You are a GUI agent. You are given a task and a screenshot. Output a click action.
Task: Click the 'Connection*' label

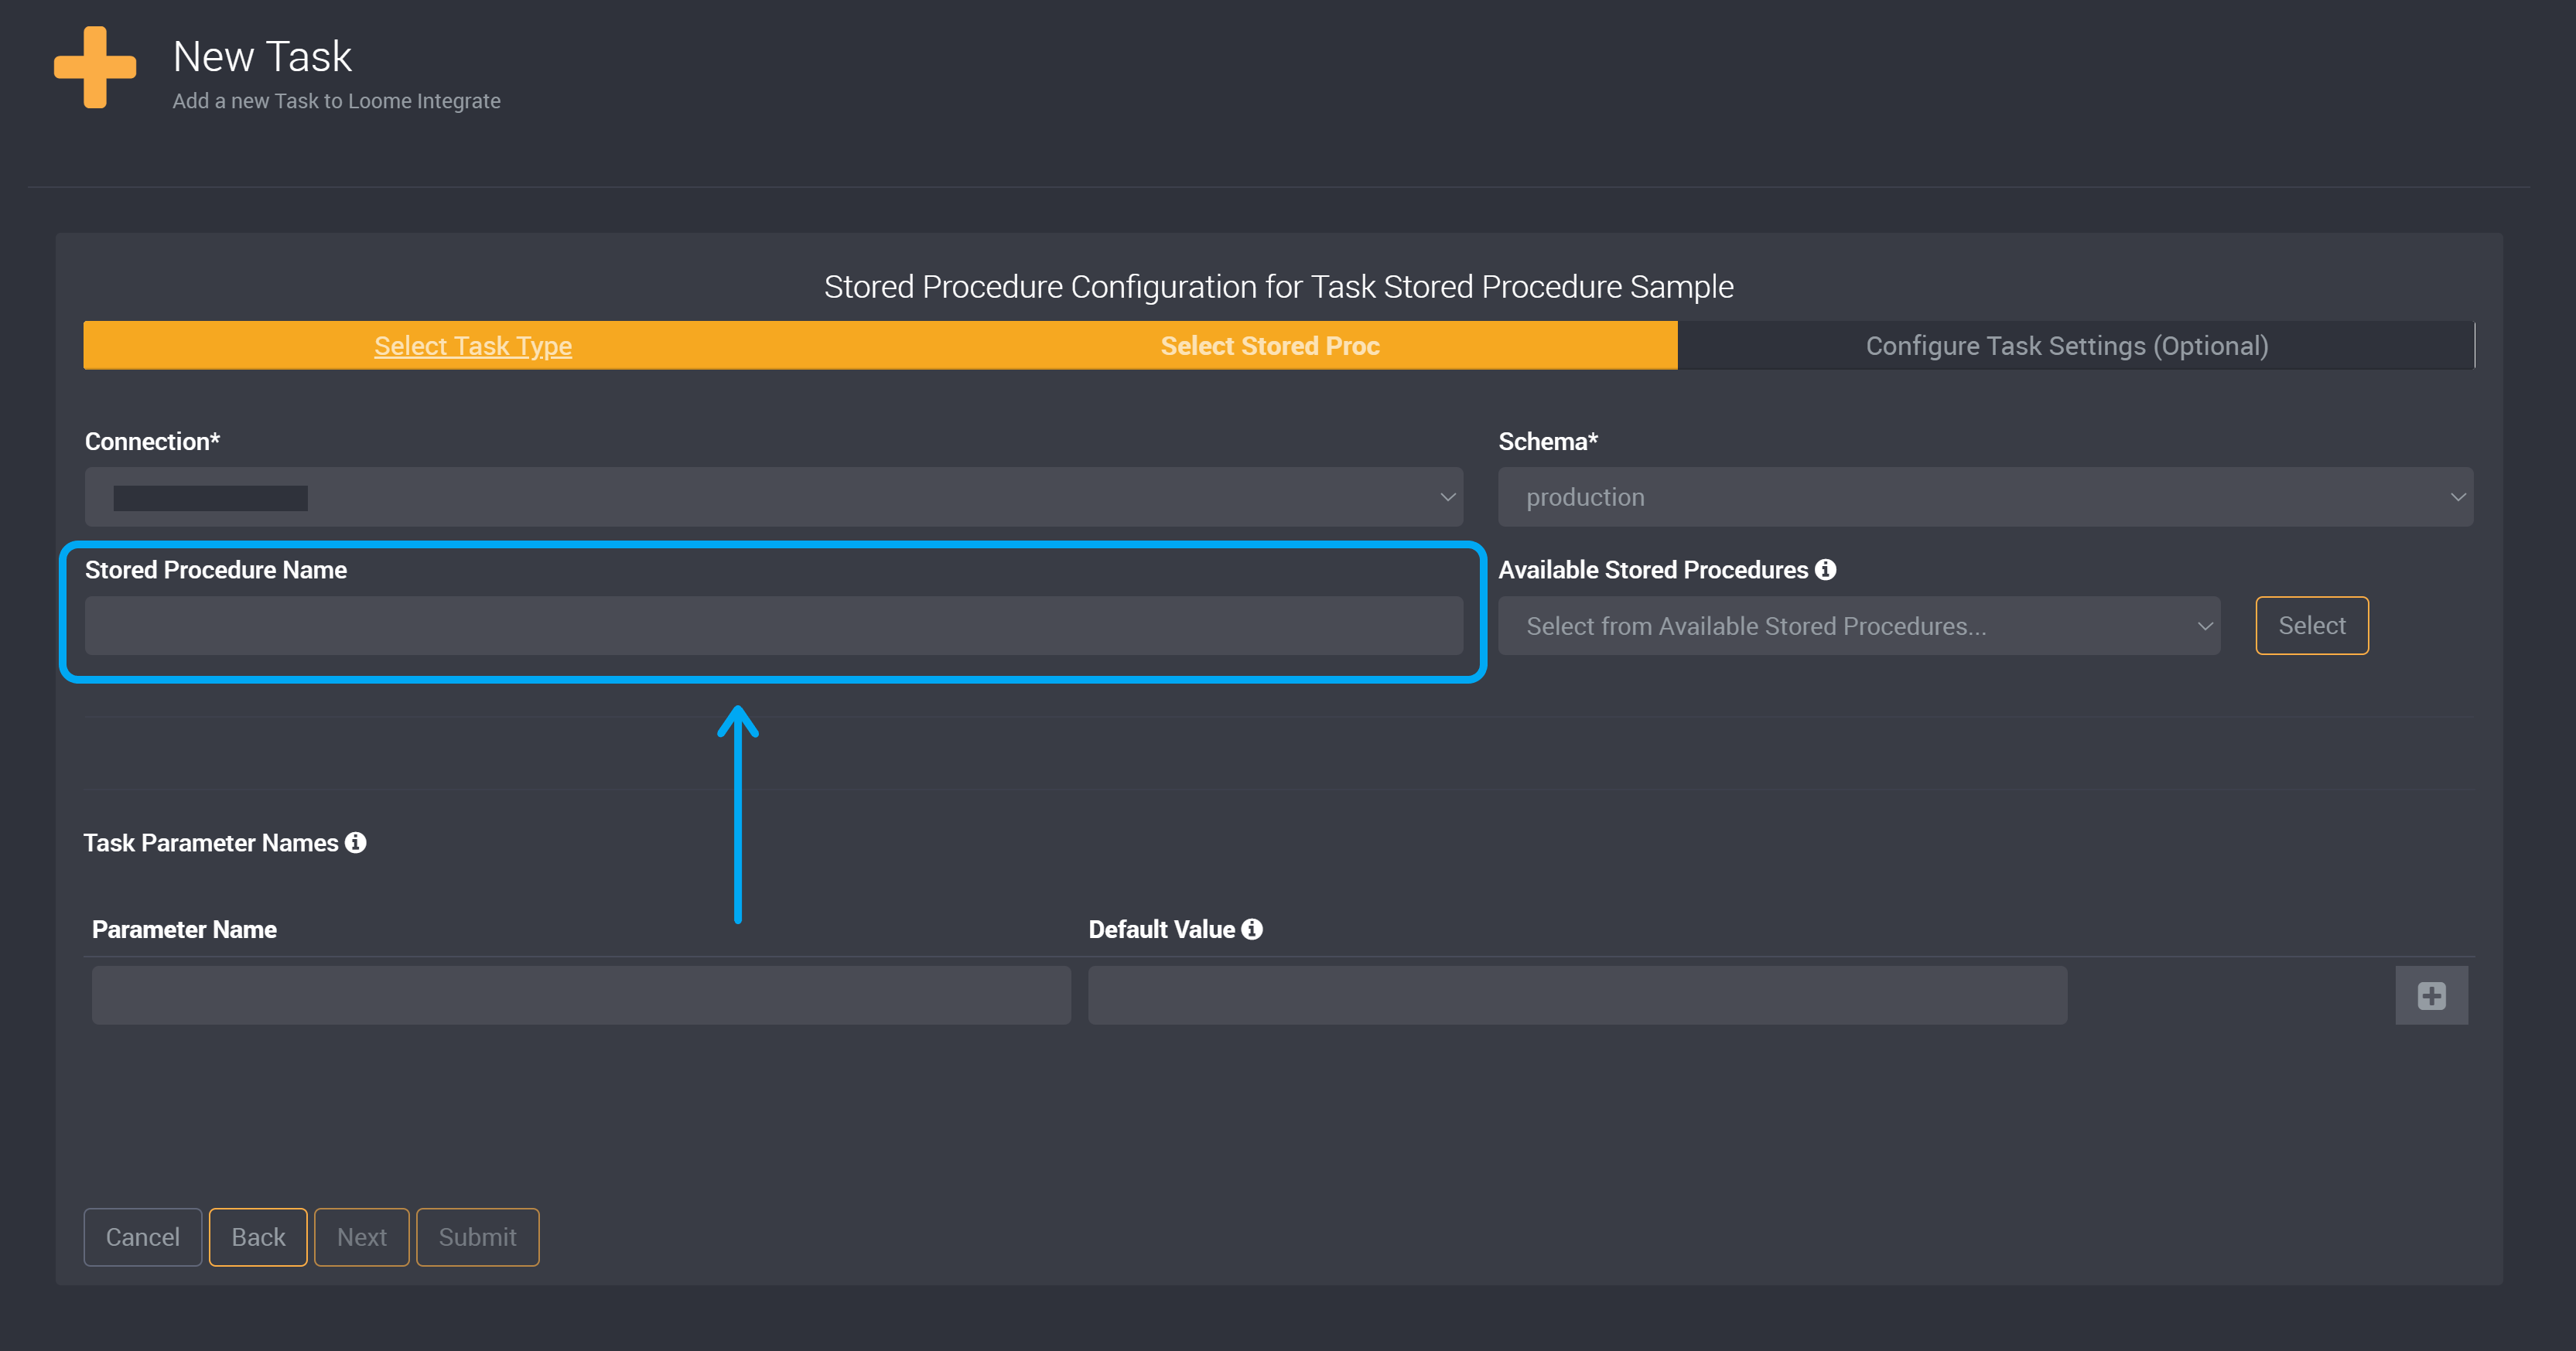point(152,441)
